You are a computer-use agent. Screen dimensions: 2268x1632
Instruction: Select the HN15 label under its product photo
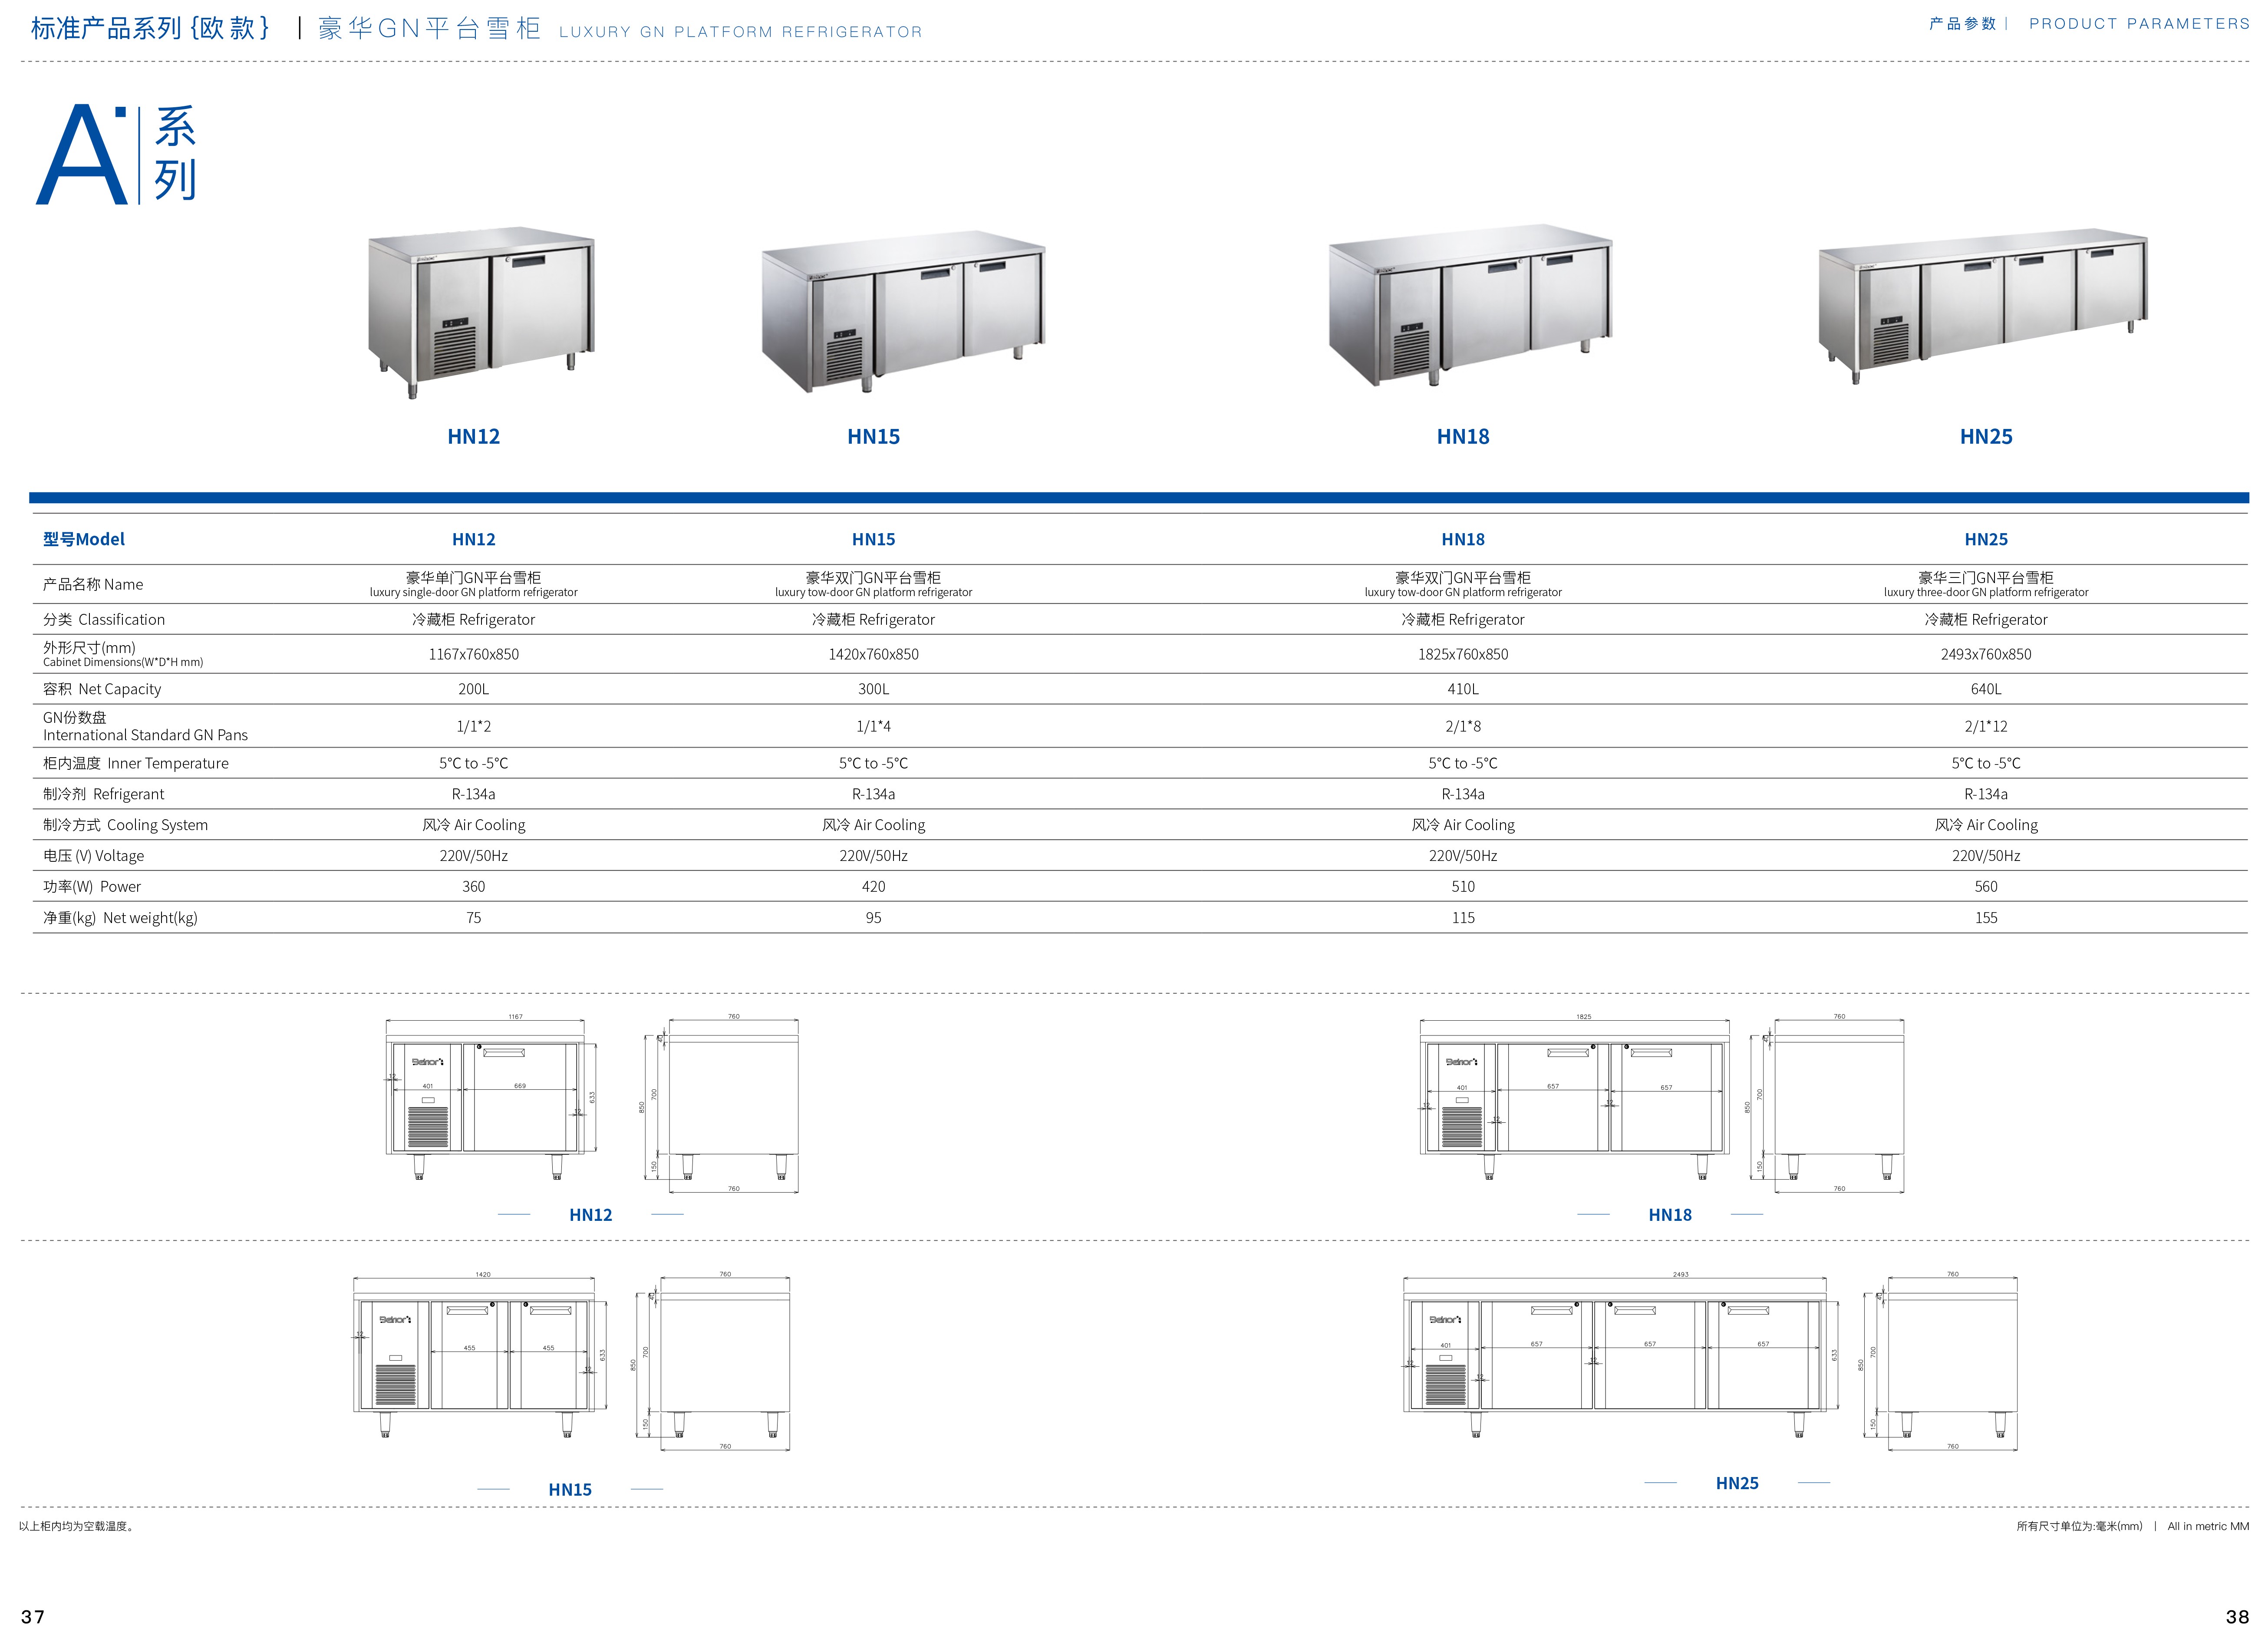874,437
